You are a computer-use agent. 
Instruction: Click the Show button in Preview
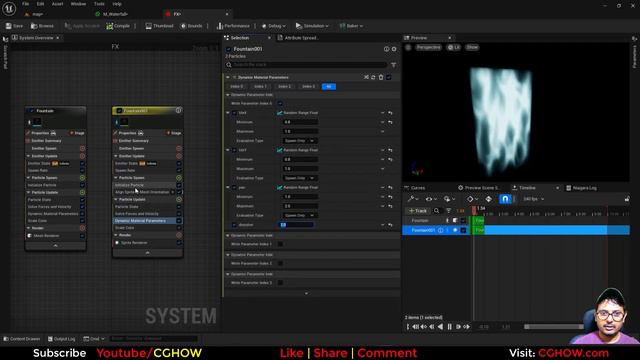(x=472, y=47)
